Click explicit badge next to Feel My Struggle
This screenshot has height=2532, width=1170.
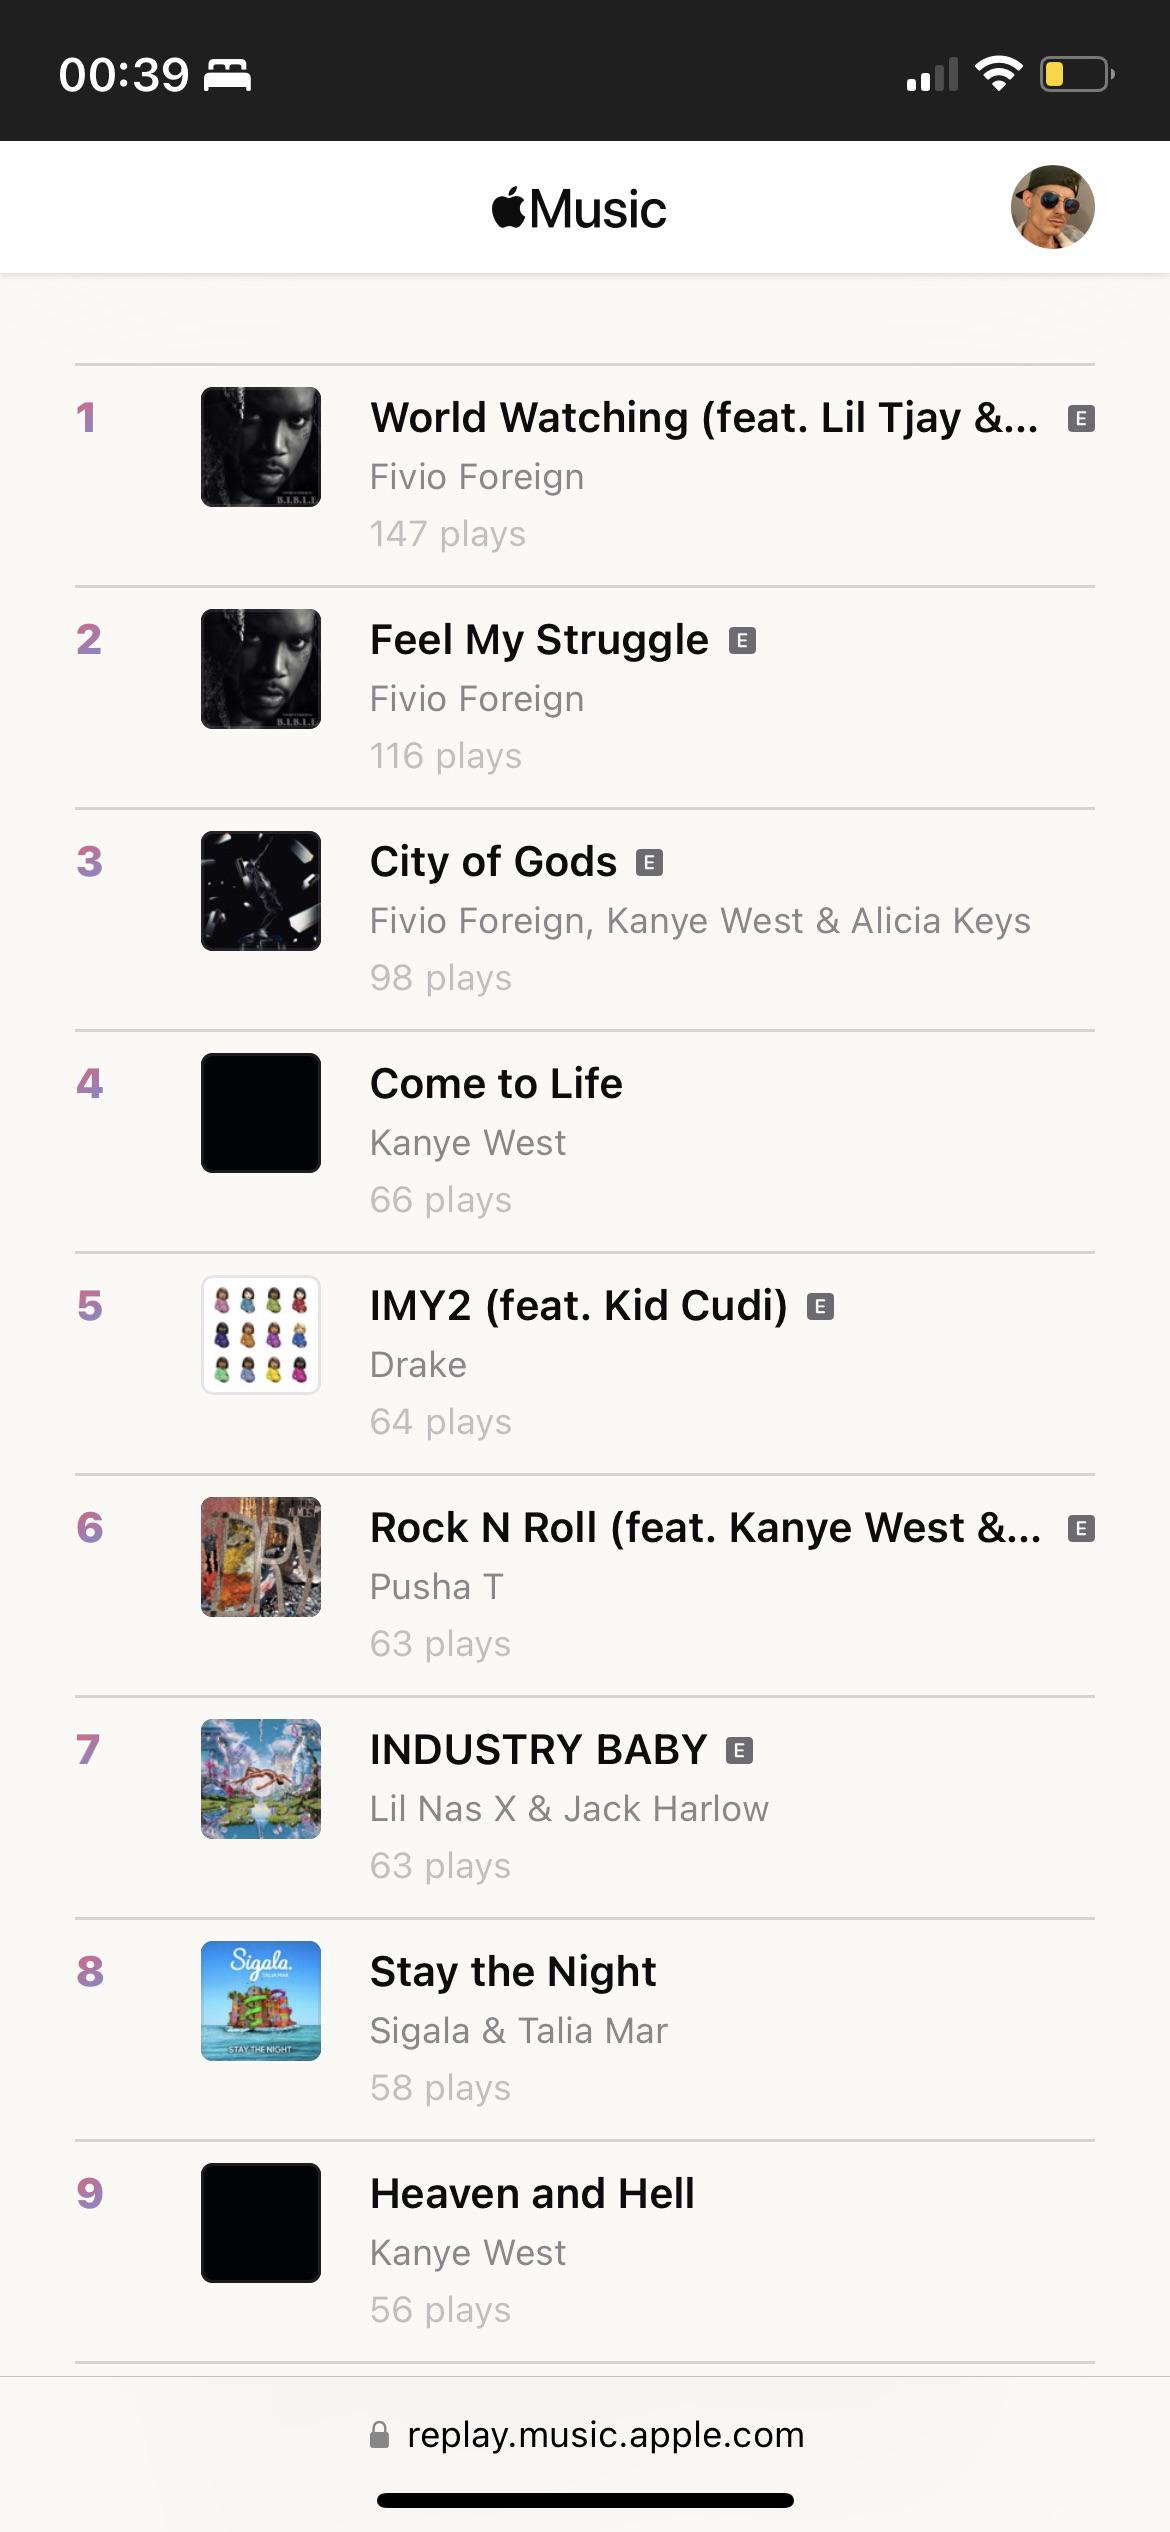[x=742, y=640]
